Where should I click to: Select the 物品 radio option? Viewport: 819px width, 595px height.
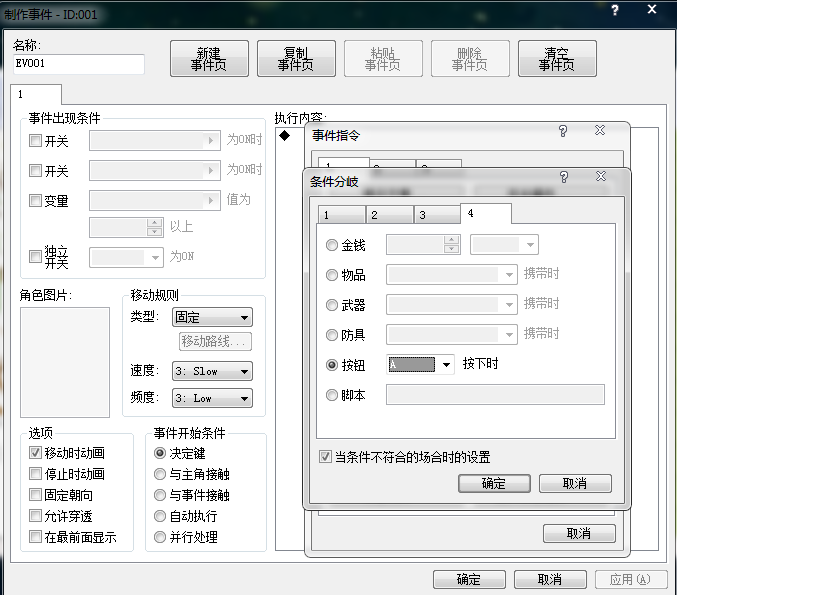[x=332, y=275]
